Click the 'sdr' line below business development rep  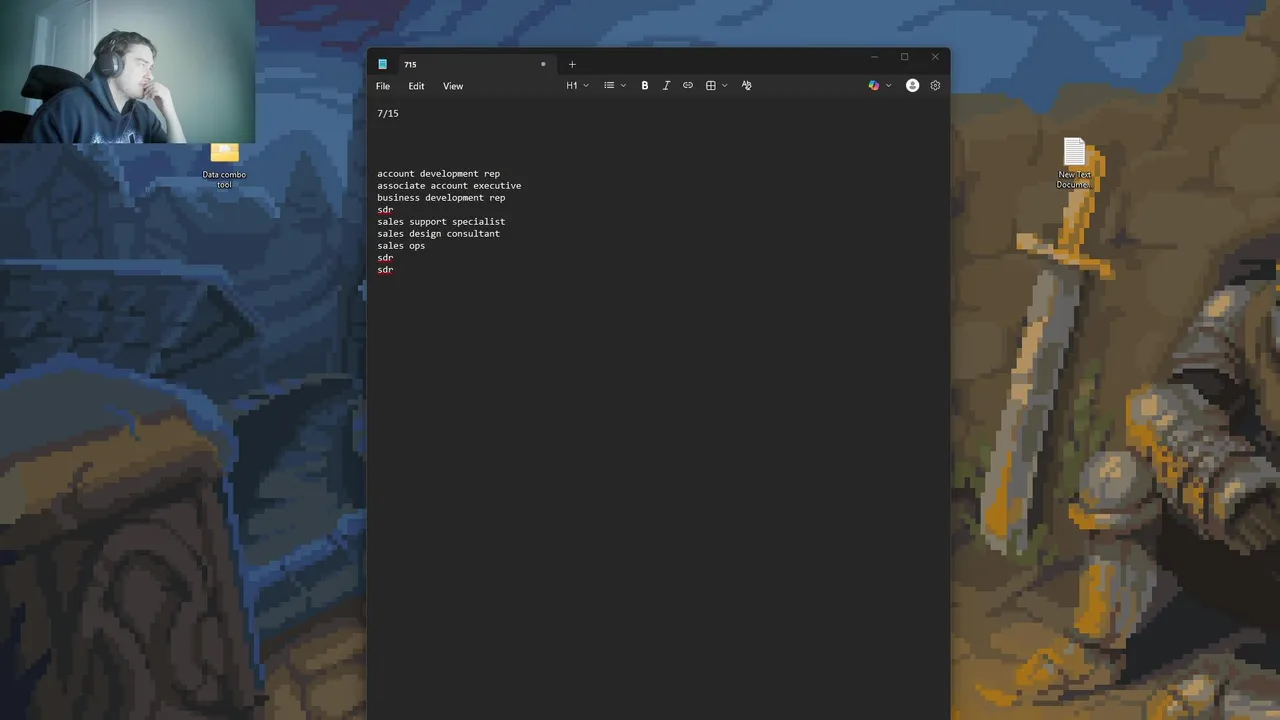point(385,210)
